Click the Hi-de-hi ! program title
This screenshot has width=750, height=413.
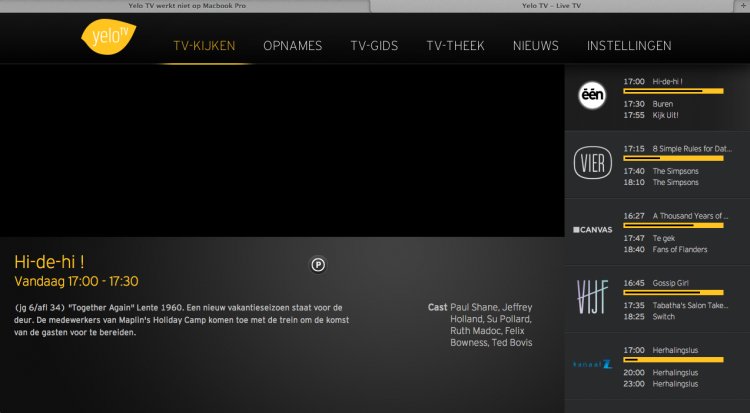click(x=49, y=262)
